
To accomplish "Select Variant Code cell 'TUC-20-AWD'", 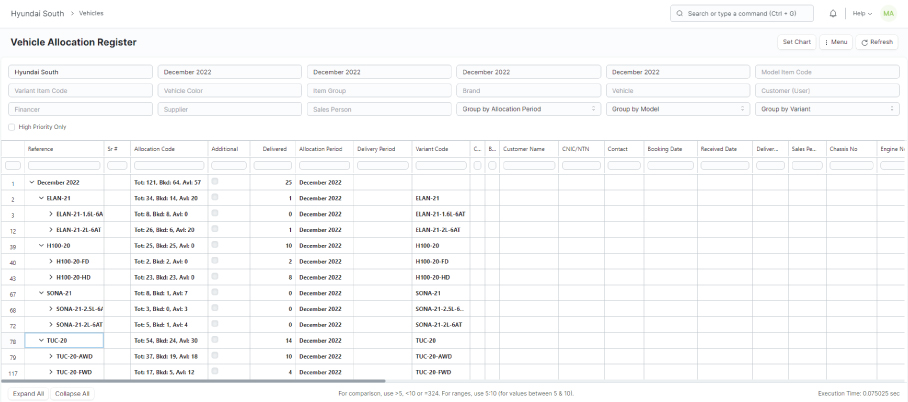I will coord(441,356).
